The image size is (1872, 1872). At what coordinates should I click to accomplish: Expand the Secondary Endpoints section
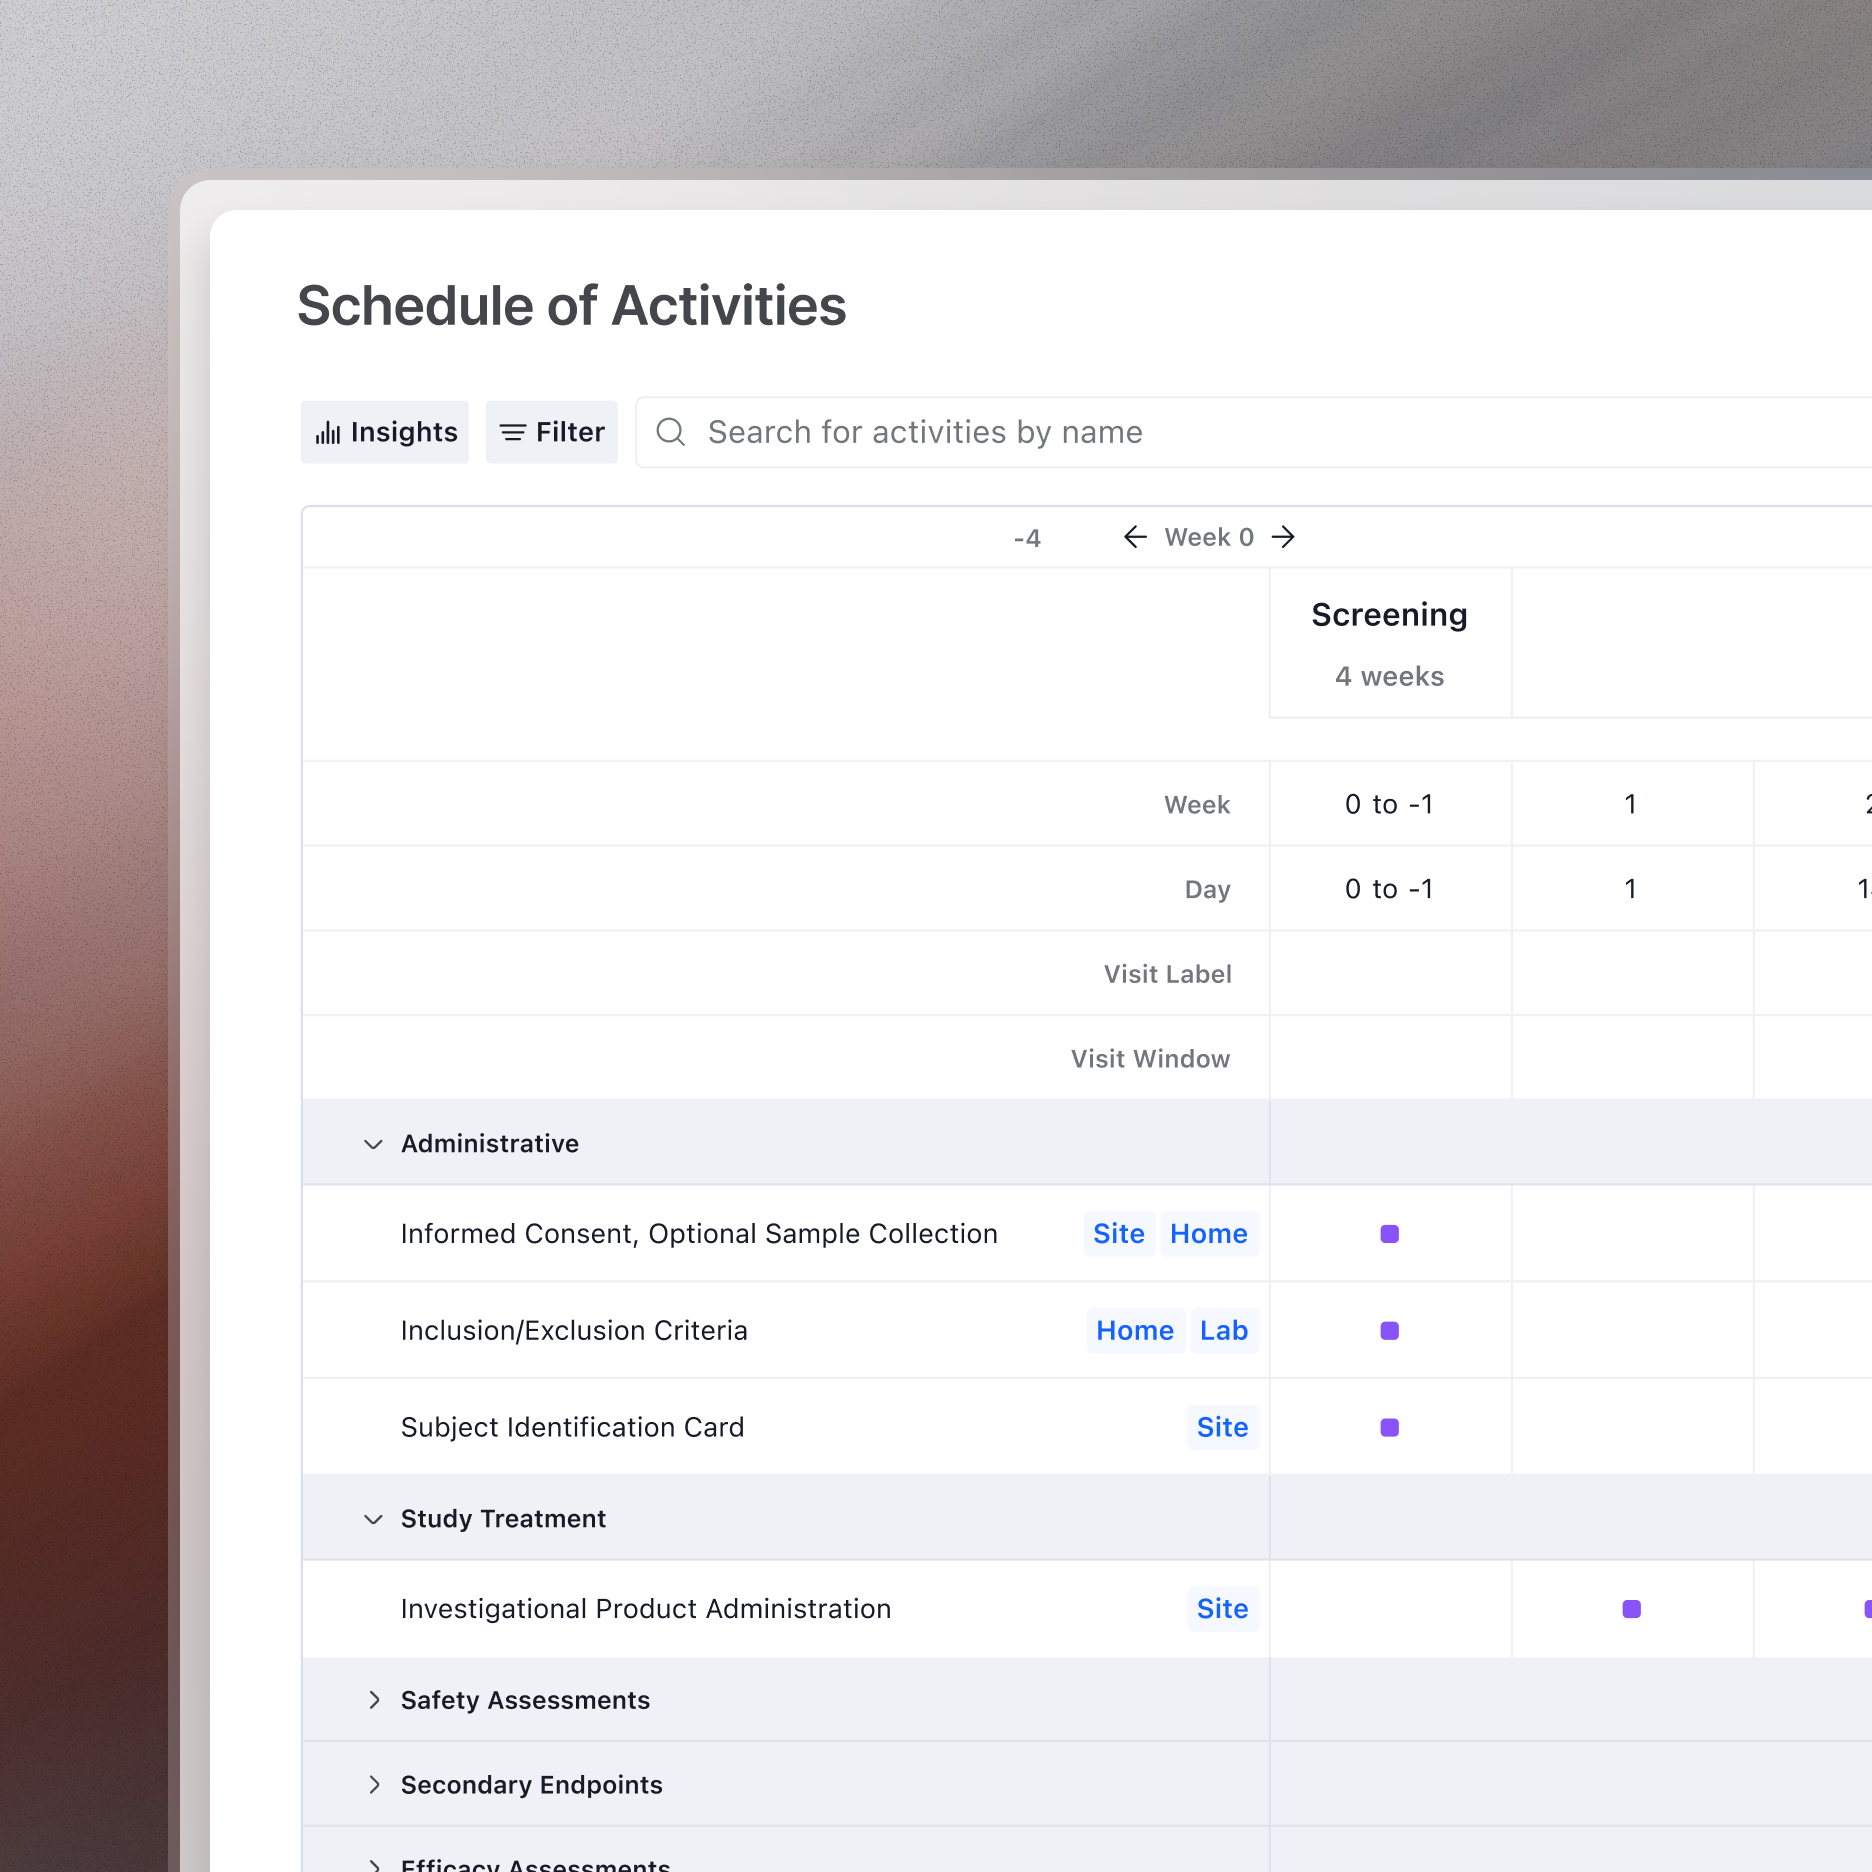pyautogui.click(x=373, y=1785)
